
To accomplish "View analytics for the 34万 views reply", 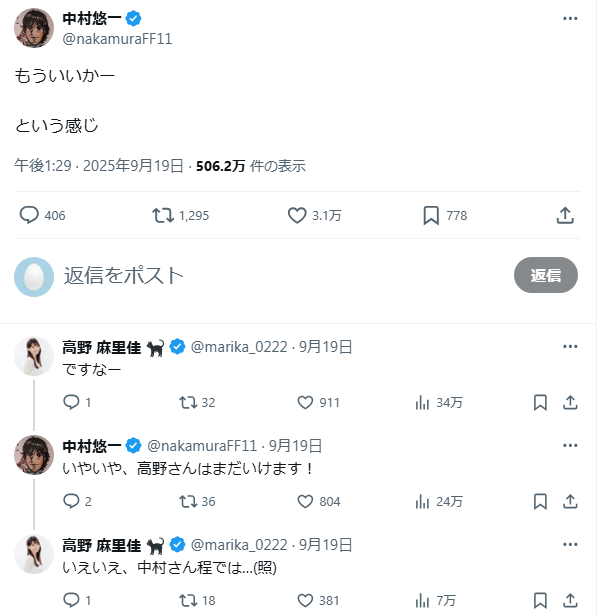I will pos(422,402).
